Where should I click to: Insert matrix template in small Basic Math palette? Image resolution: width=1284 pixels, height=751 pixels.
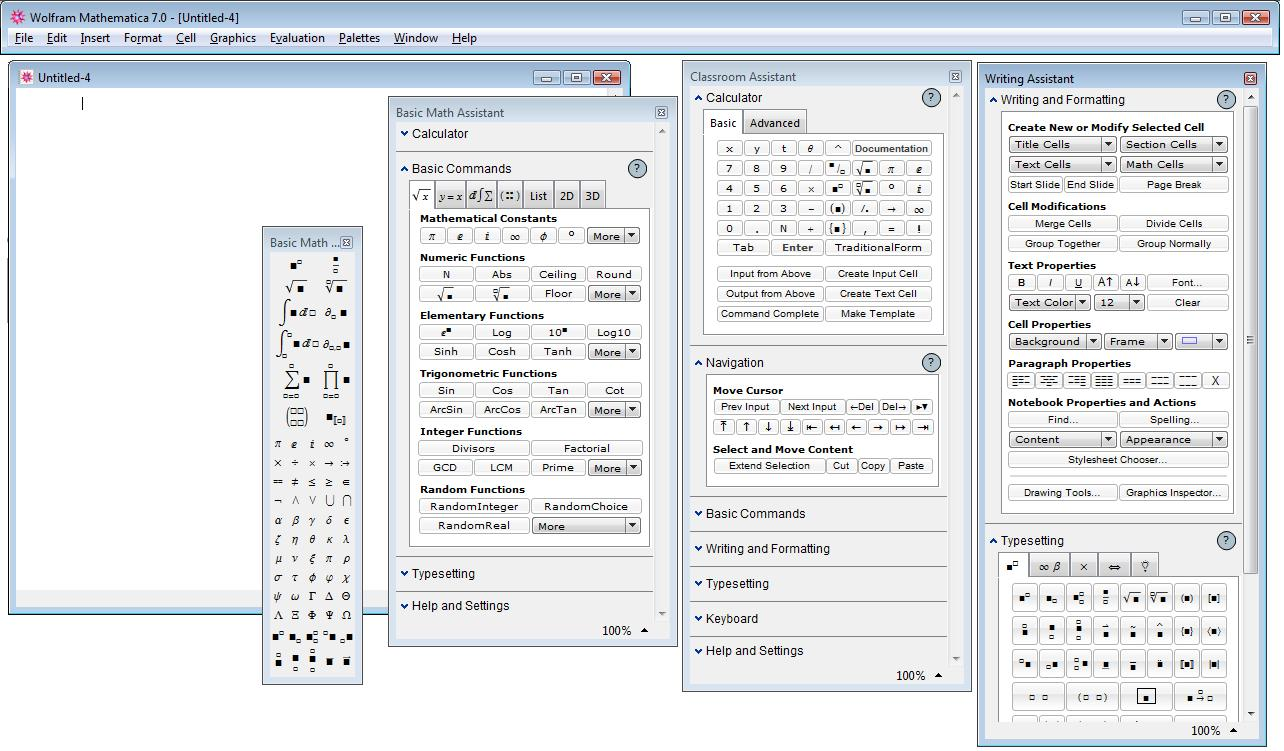tap(297, 418)
